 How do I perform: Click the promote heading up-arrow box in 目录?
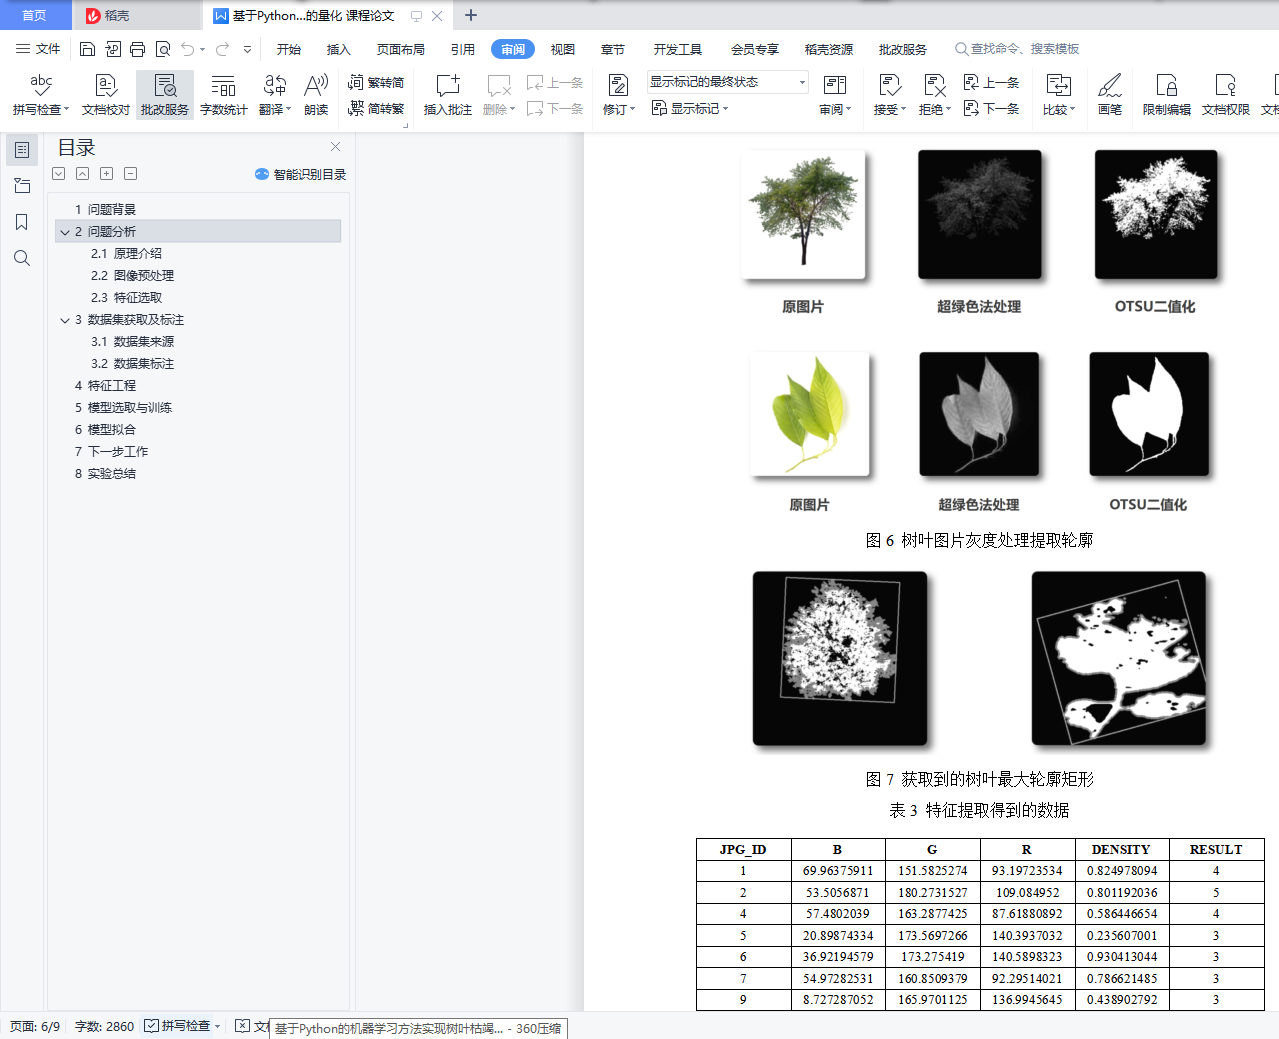(82, 173)
